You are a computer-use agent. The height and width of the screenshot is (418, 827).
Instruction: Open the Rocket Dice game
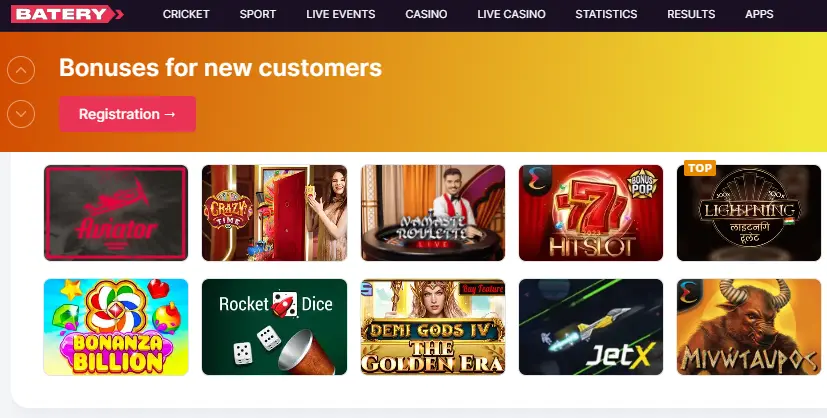[x=274, y=327]
